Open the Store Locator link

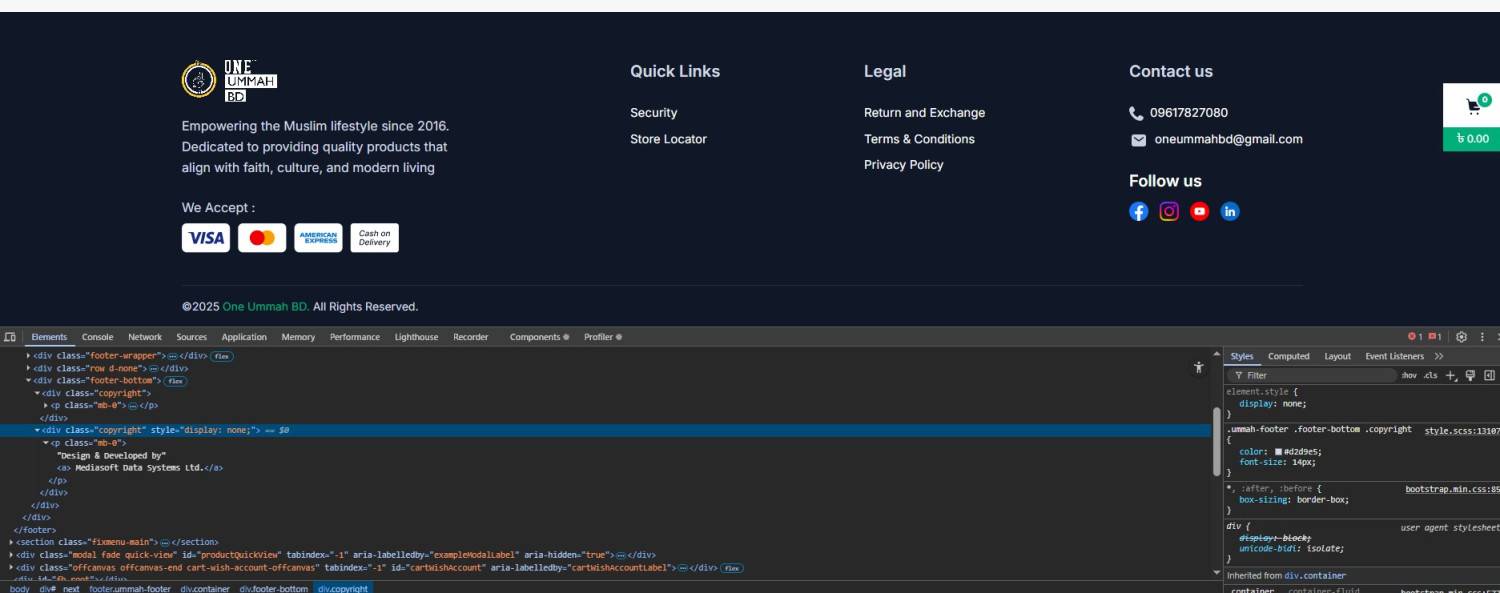point(668,139)
